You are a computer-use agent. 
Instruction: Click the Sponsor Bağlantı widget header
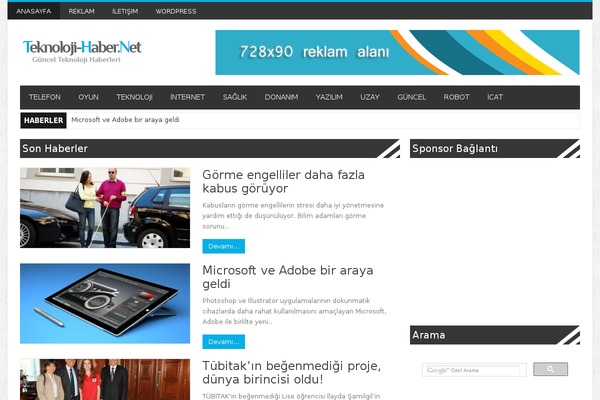click(x=495, y=149)
